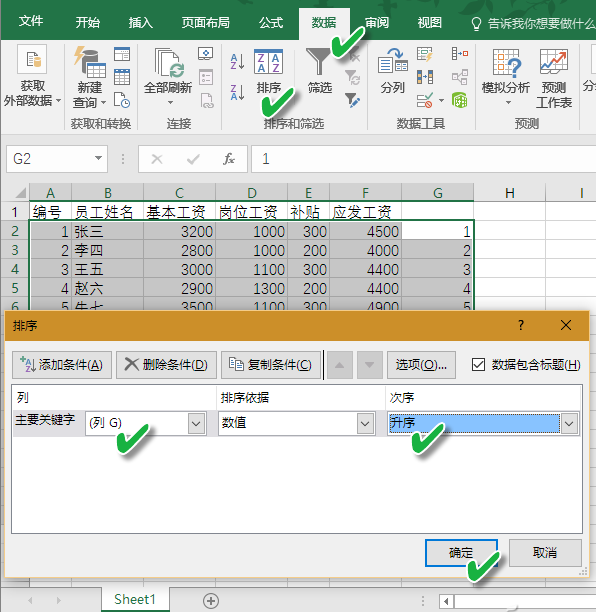Sort ascending with the A-Z icon
The width and height of the screenshot is (596, 612).
tap(237, 62)
